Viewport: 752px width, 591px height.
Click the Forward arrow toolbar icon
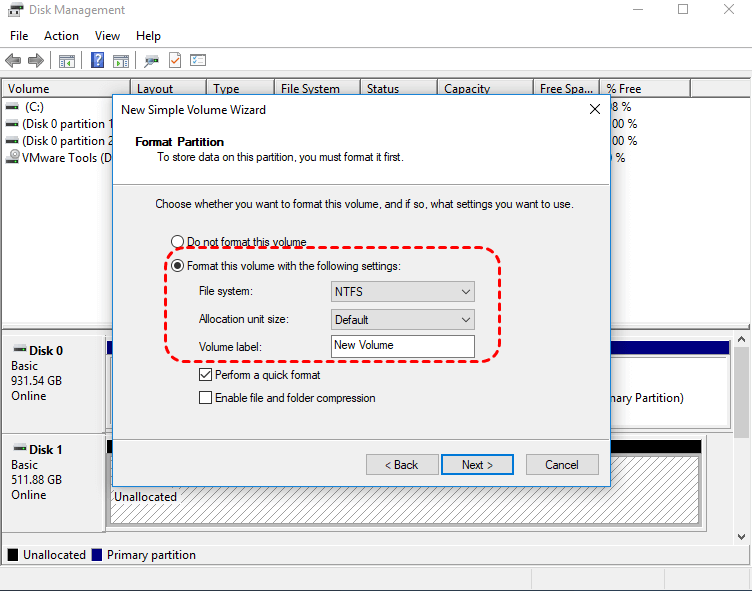coord(36,61)
